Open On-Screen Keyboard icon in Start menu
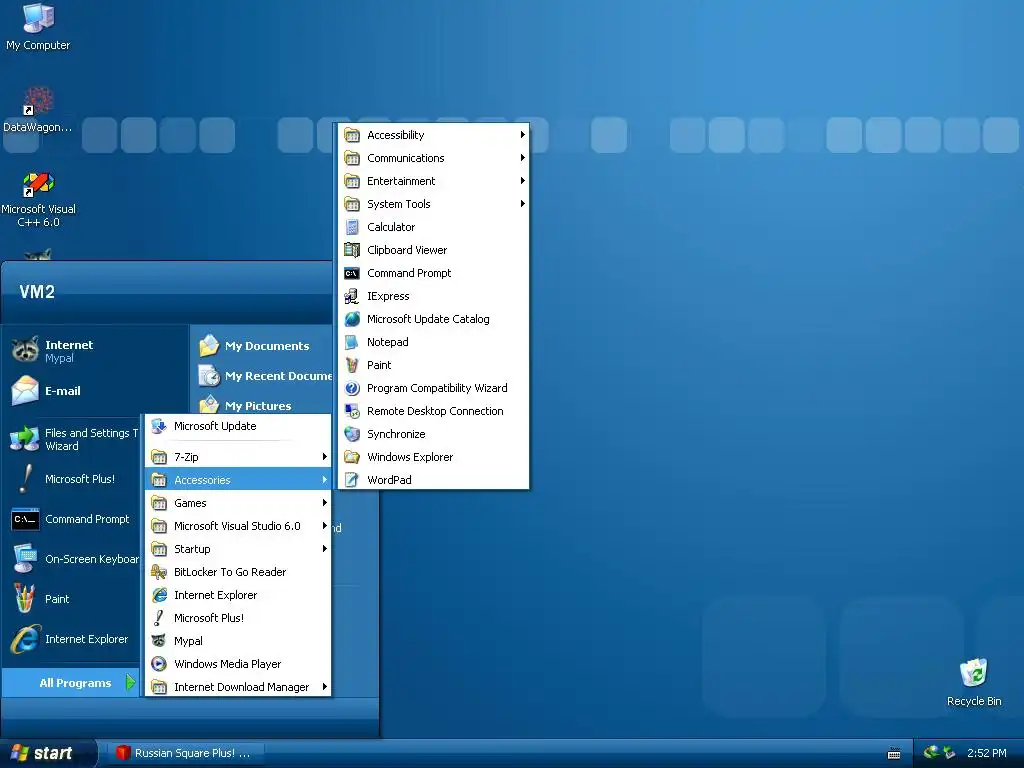The width and height of the screenshot is (1024, 768). pos(25,559)
